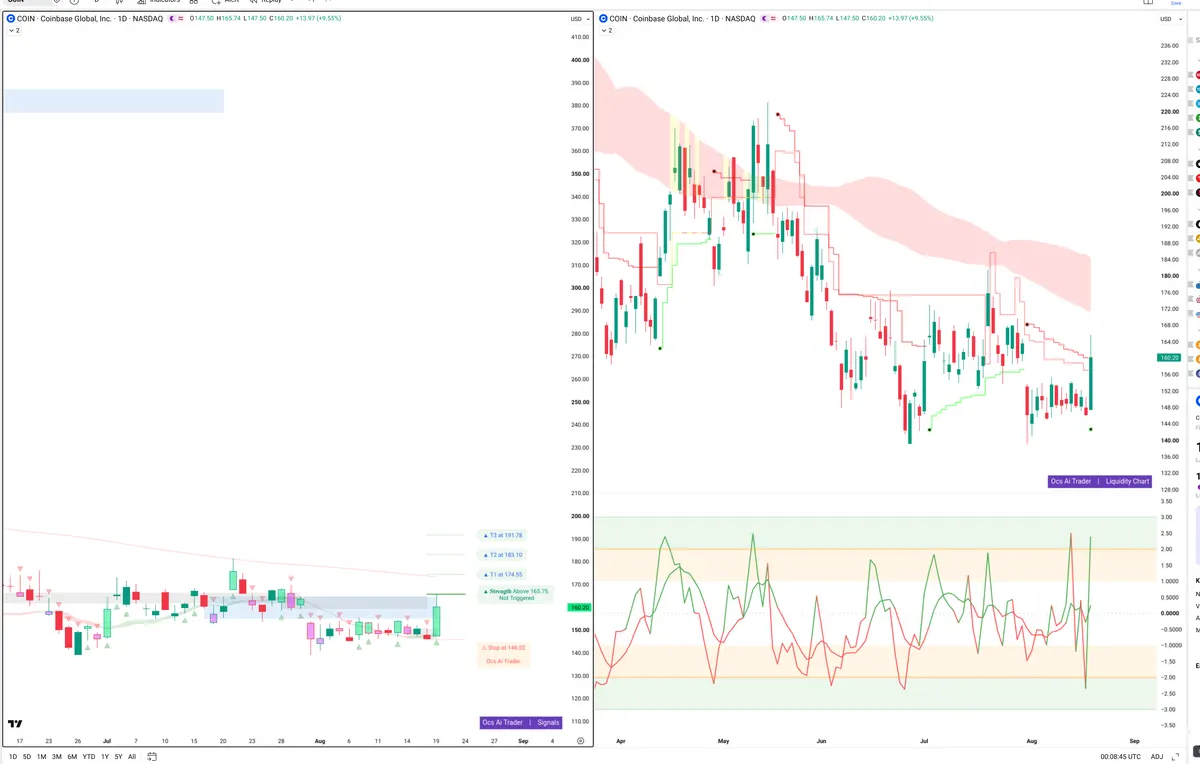Select the 6M time range
This screenshot has width=1200, height=764.
(x=72, y=757)
